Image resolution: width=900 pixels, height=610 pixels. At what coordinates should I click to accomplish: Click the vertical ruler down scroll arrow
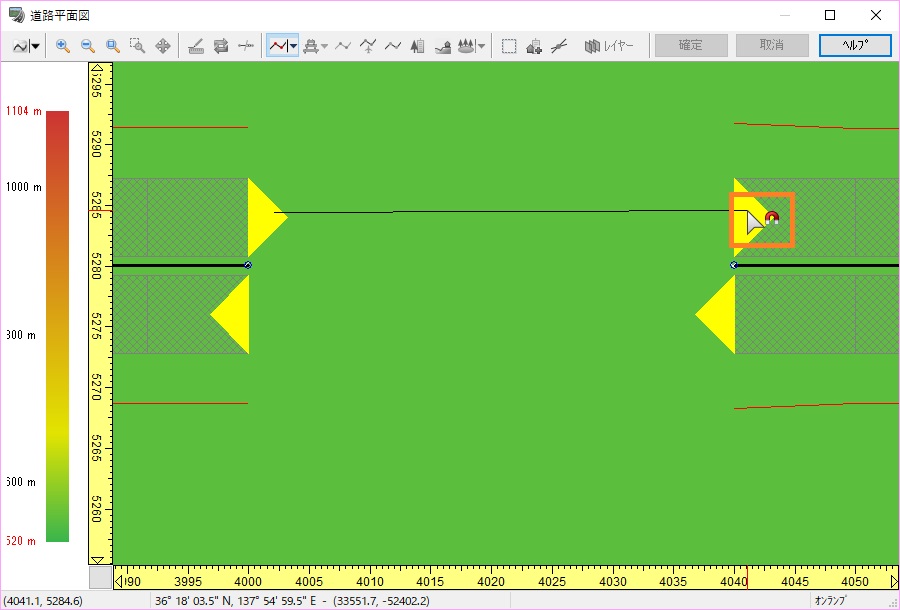point(97,560)
